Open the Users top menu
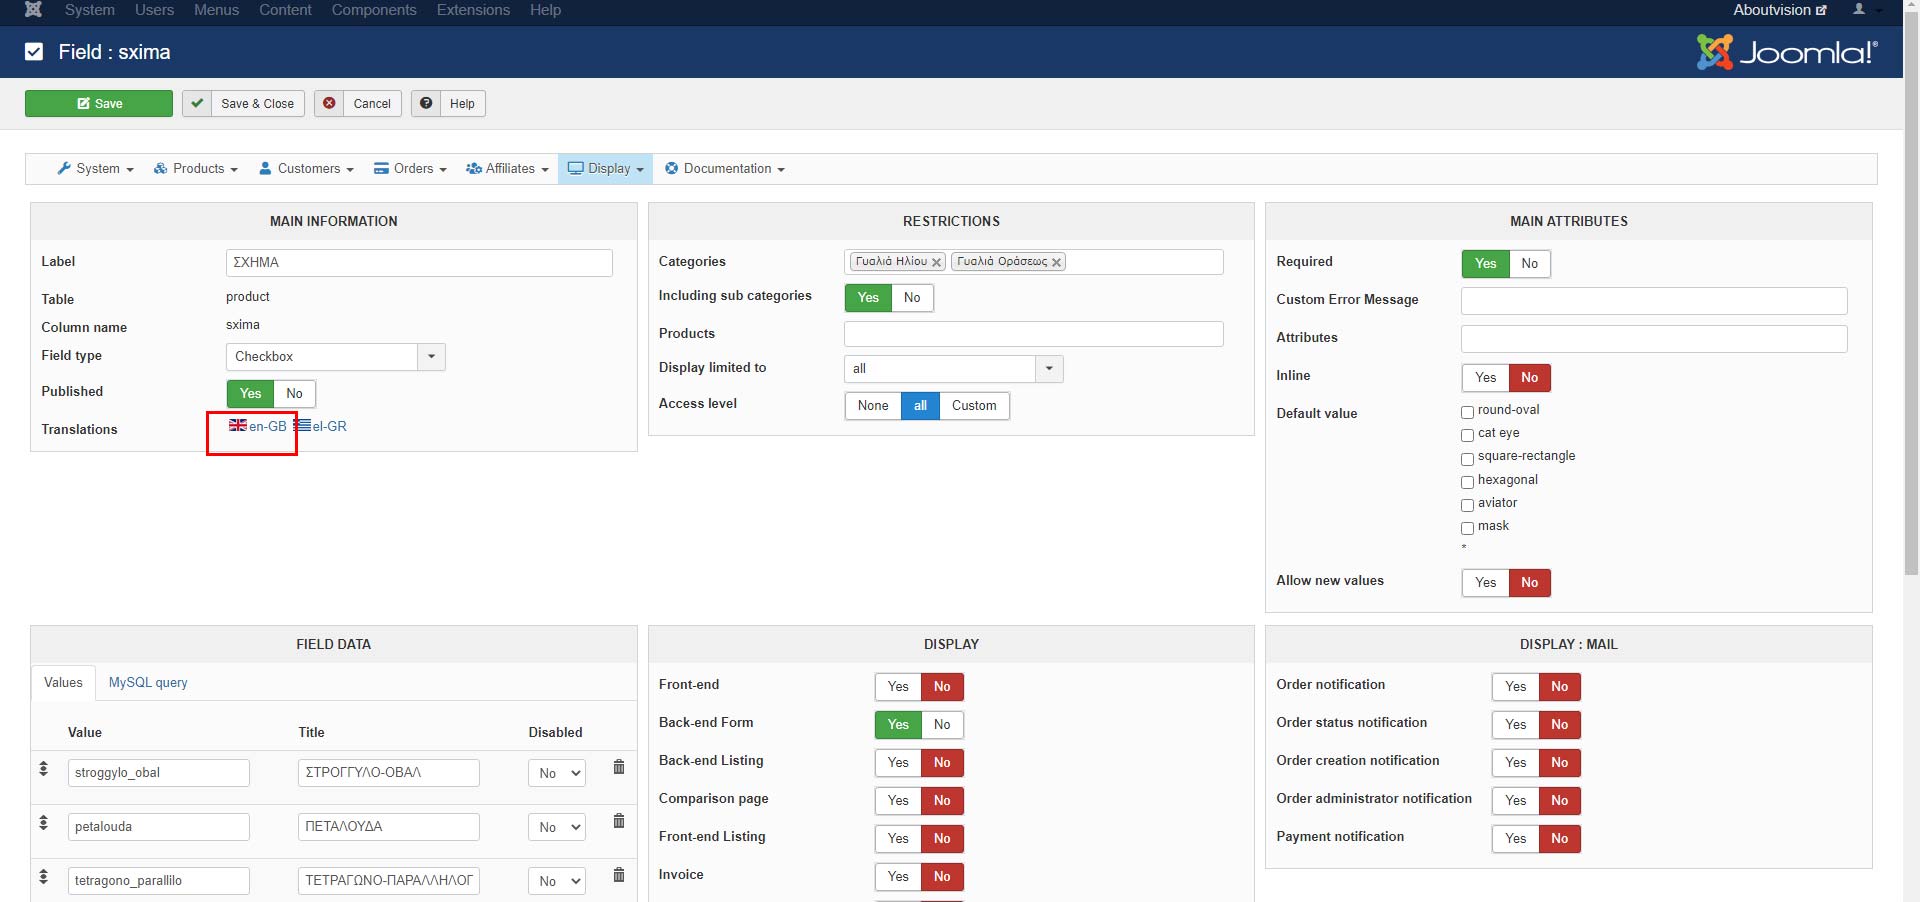 click(154, 10)
